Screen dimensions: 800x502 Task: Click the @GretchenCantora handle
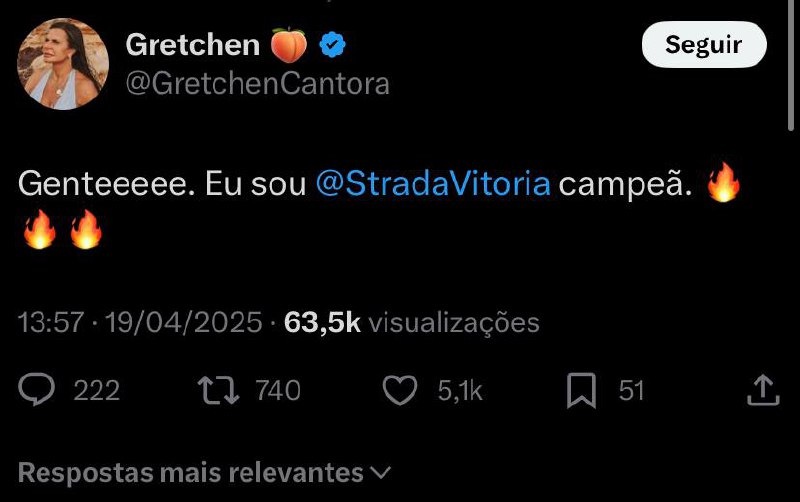coord(257,84)
